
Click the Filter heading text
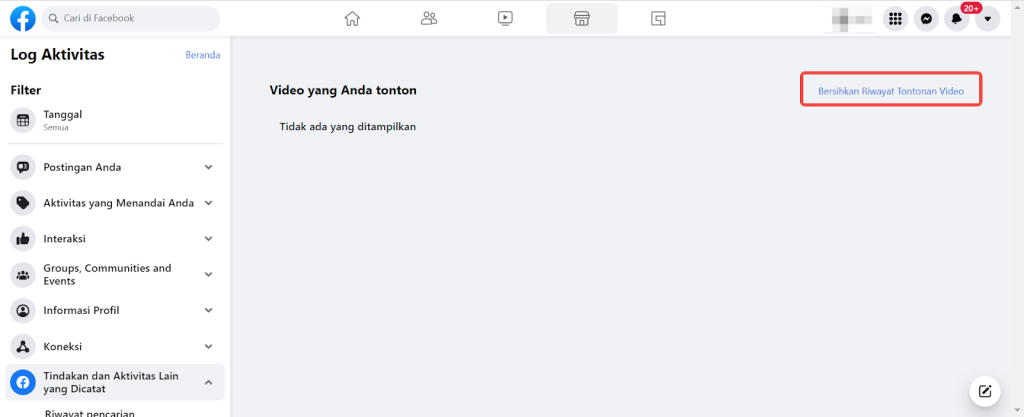[26, 90]
